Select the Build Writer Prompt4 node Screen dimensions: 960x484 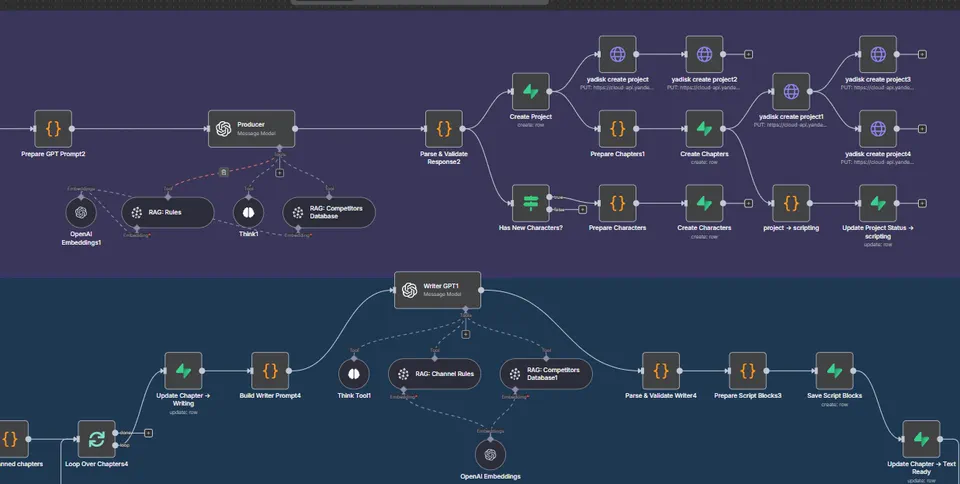(270, 371)
